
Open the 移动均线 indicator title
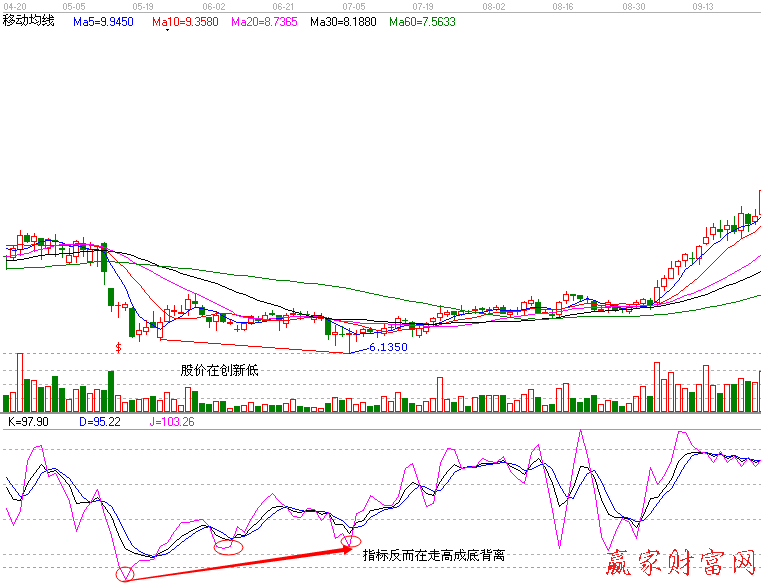click(28, 20)
